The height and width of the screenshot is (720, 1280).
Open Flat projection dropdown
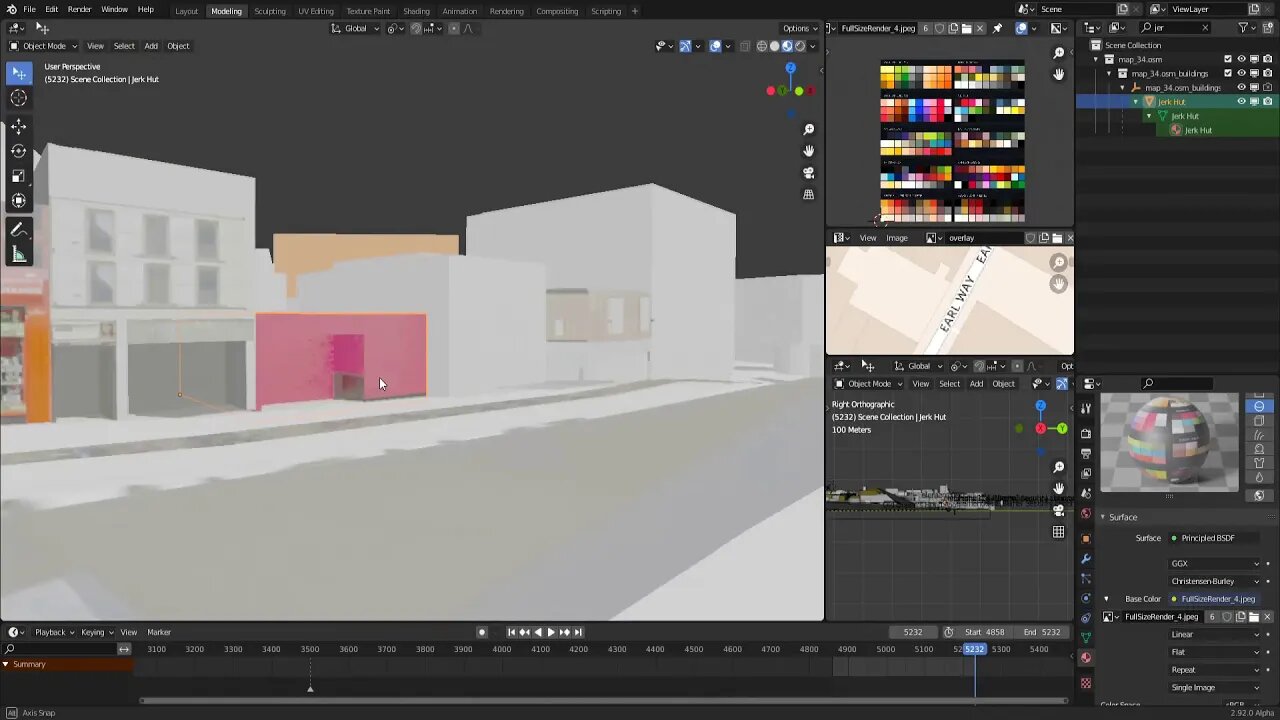[x=1216, y=652]
